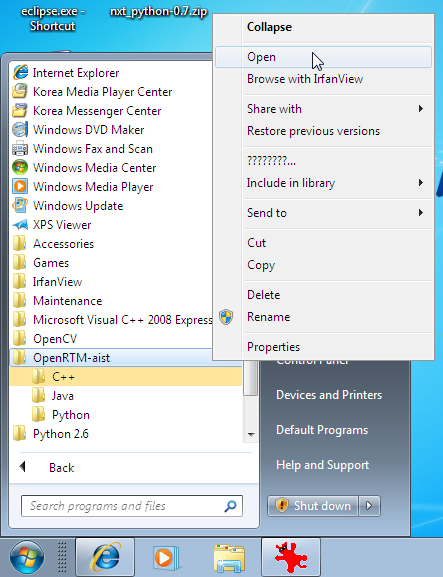Choose Rename from the context menu
Screen dimensions: 443x577
[323, 317]
